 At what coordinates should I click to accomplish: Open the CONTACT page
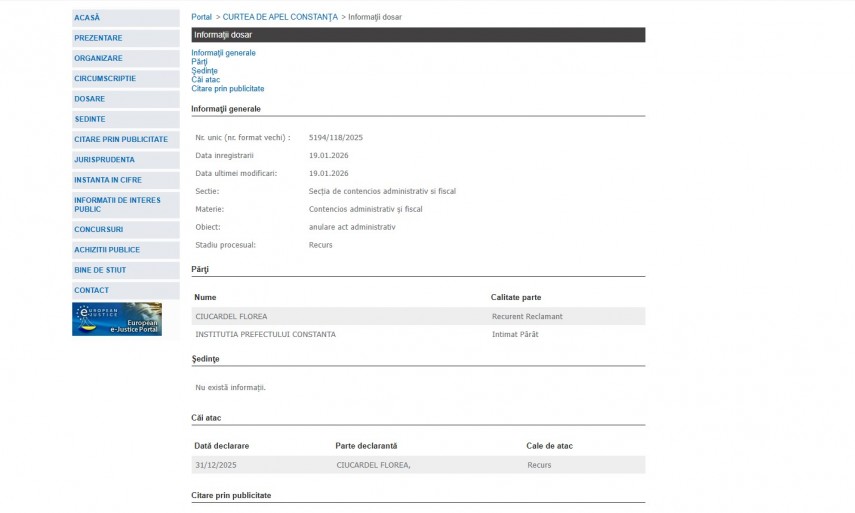(x=91, y=290)
